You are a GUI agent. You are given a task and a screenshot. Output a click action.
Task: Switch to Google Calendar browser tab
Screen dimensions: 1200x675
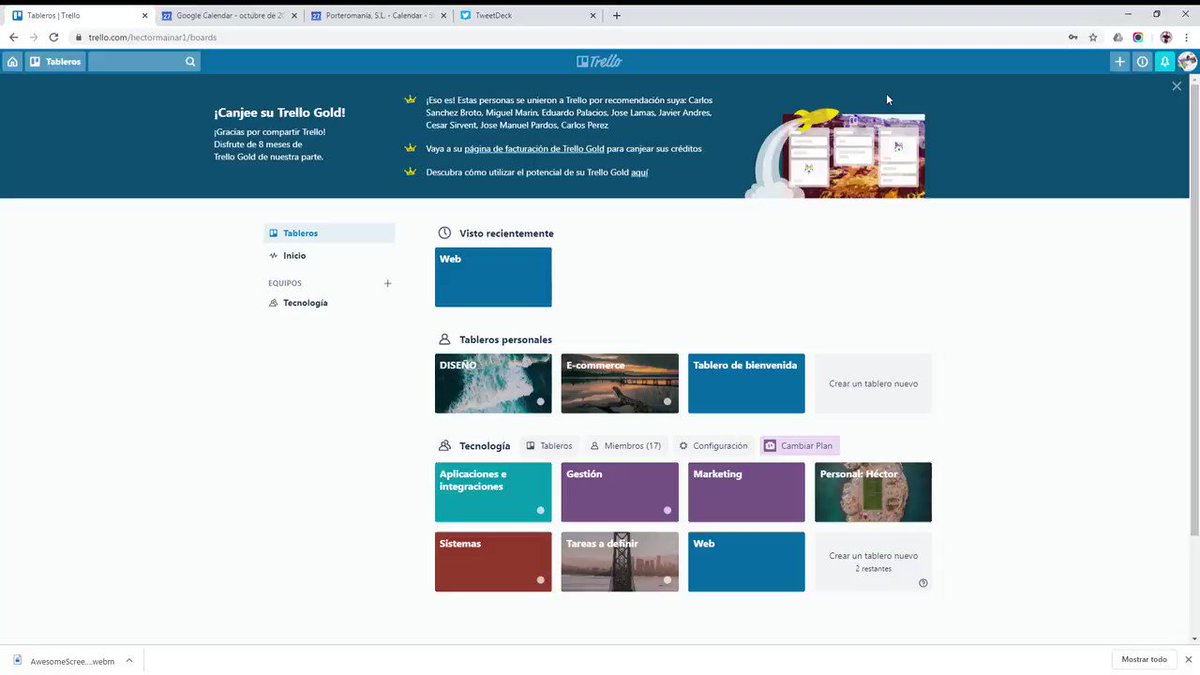point(229,15)
